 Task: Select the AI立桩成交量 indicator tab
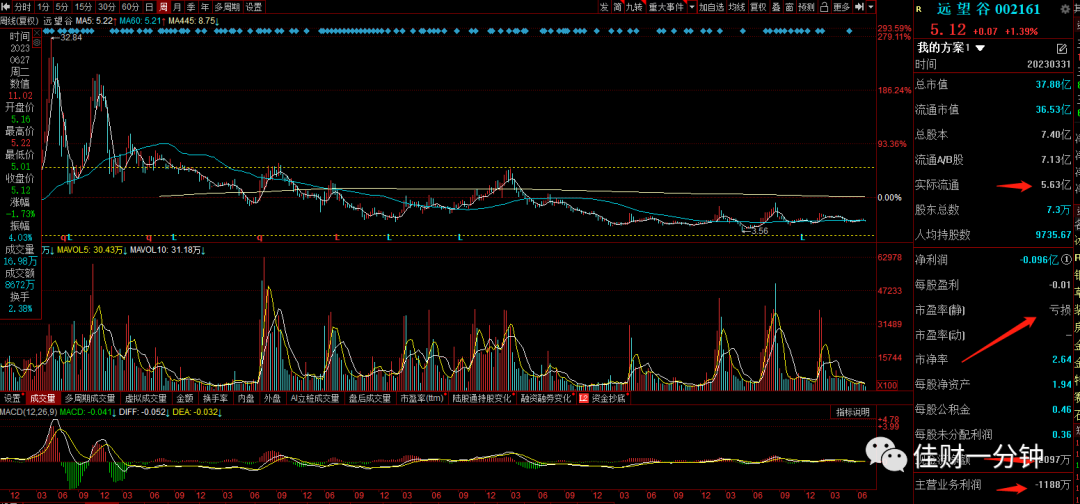click(x=315, y=398)
